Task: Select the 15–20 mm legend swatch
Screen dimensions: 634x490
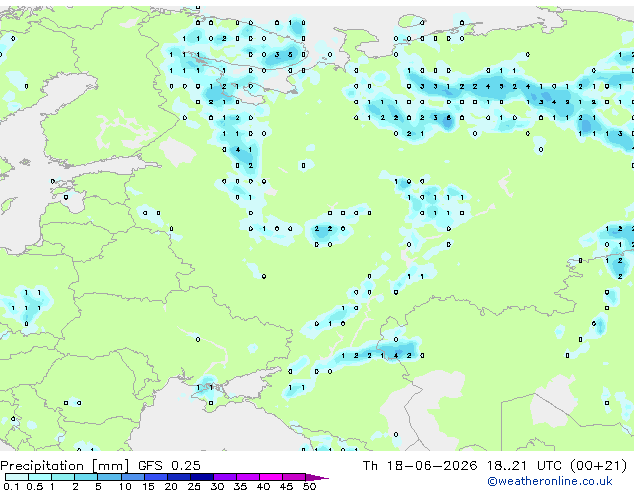Action: [155, 477]
